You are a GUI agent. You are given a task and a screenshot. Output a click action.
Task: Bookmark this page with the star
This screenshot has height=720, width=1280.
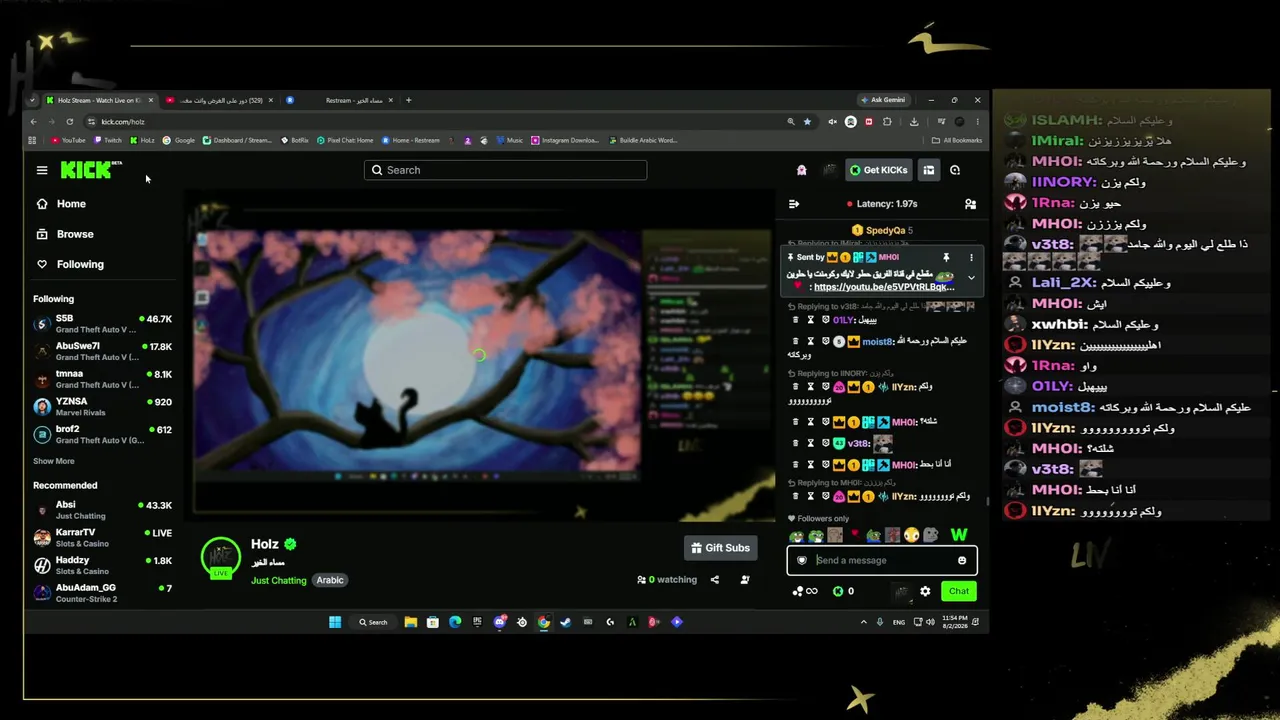pos(807,122)
